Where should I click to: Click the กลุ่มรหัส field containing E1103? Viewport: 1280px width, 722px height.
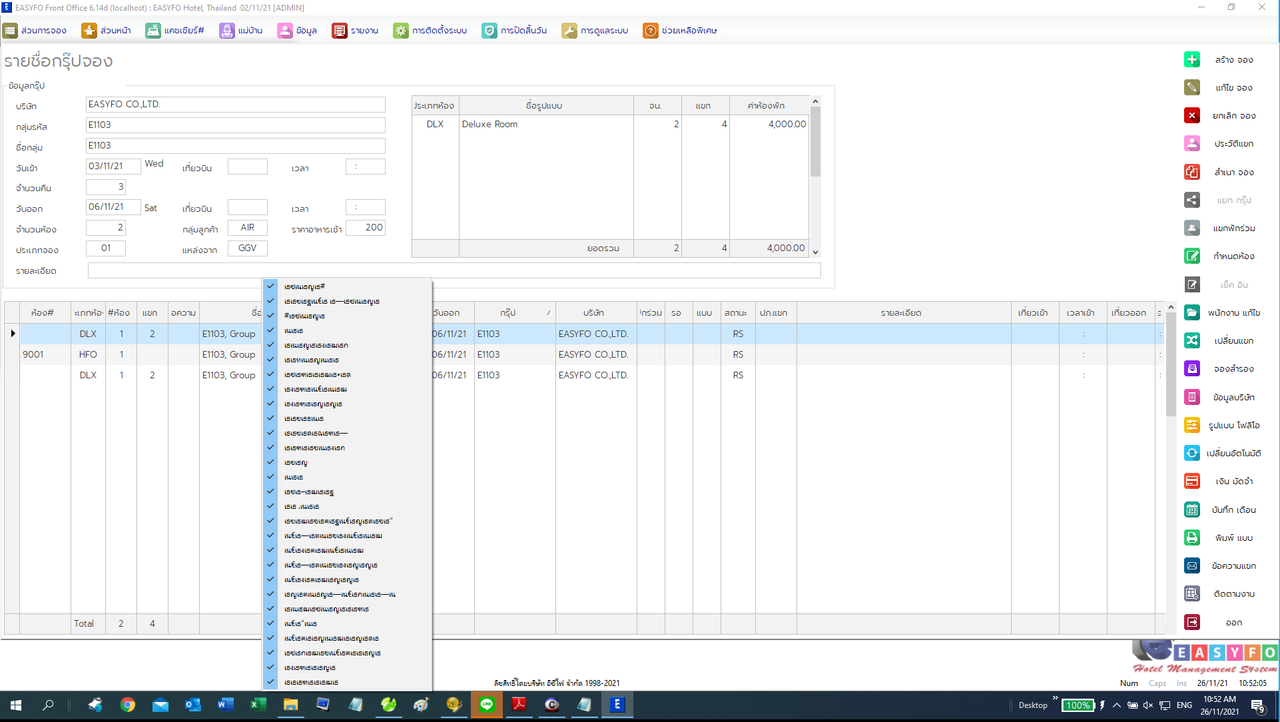pos(236,126)
